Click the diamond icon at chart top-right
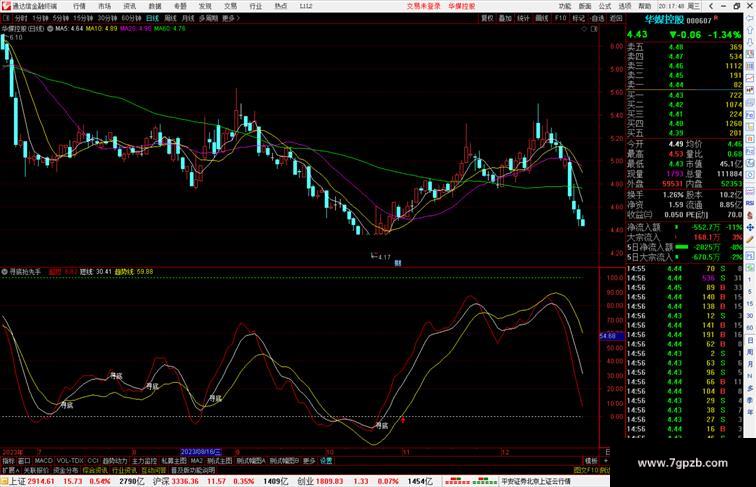The image size is (756, 487). point(584,29)
